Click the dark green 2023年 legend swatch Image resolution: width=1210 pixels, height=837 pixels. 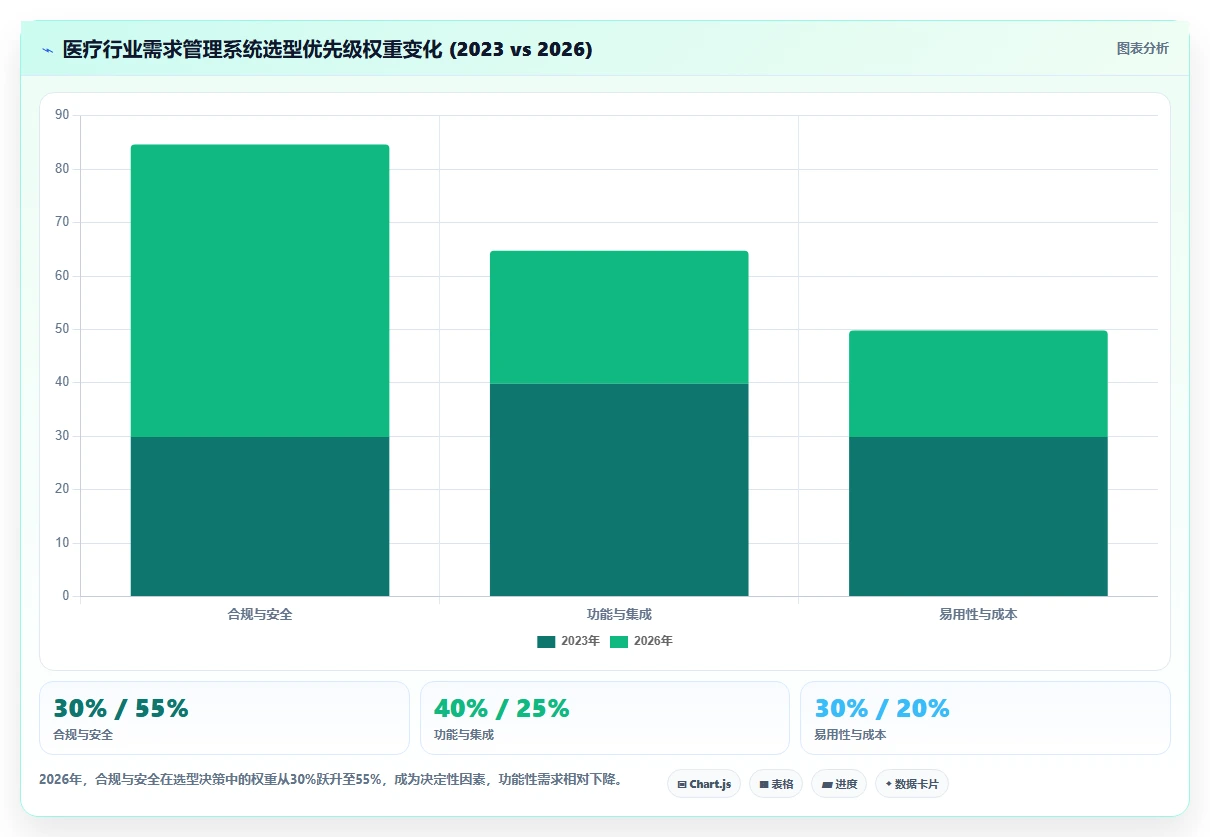(546, 641)
